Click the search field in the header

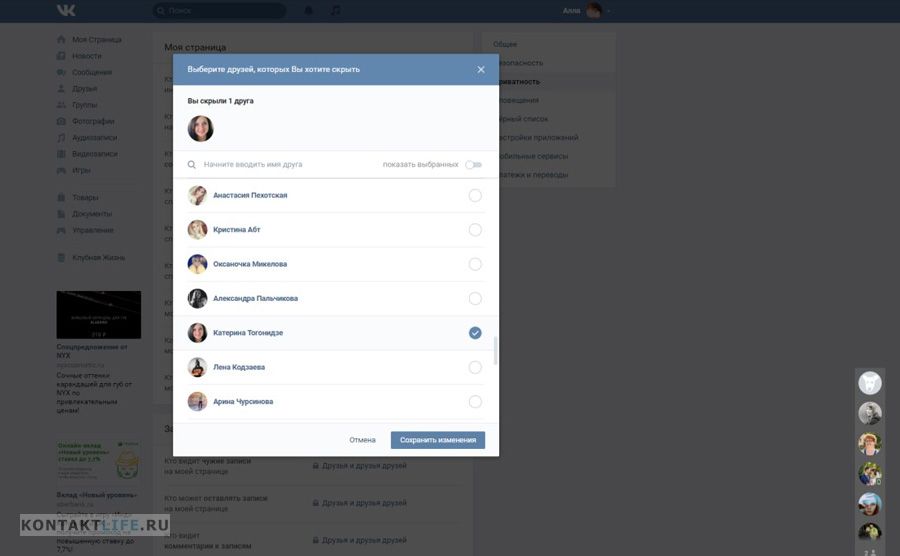[x=219, y=10]
